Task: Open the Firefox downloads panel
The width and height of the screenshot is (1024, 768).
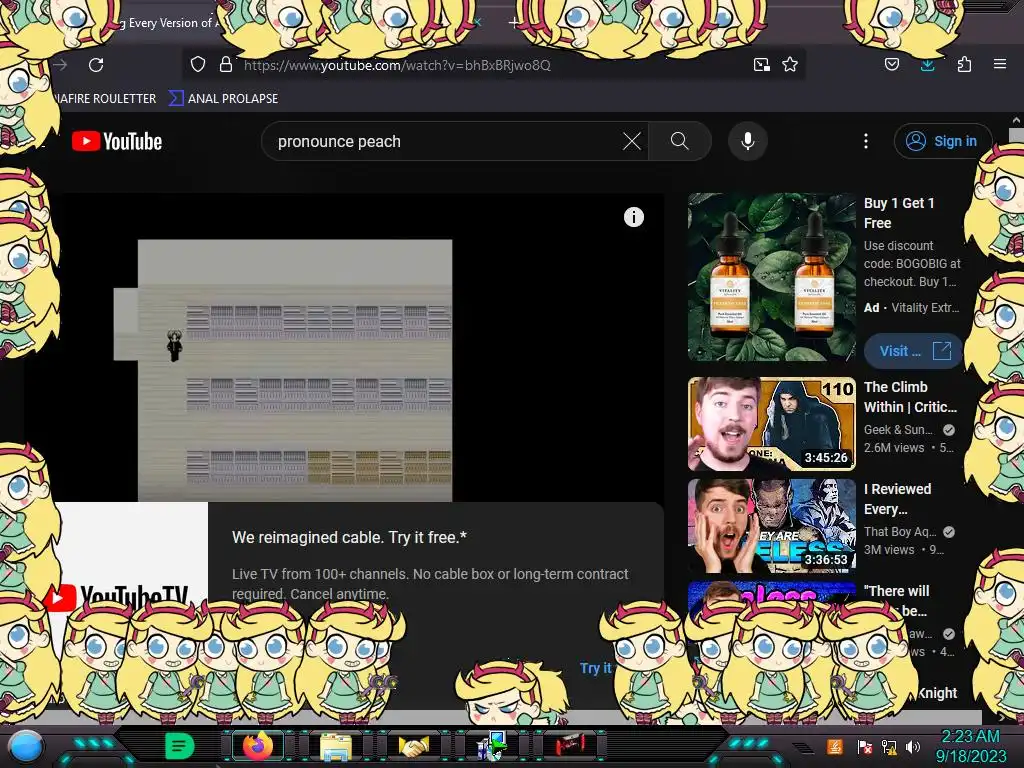Action: pyautogui.click(x=927, y=65)
